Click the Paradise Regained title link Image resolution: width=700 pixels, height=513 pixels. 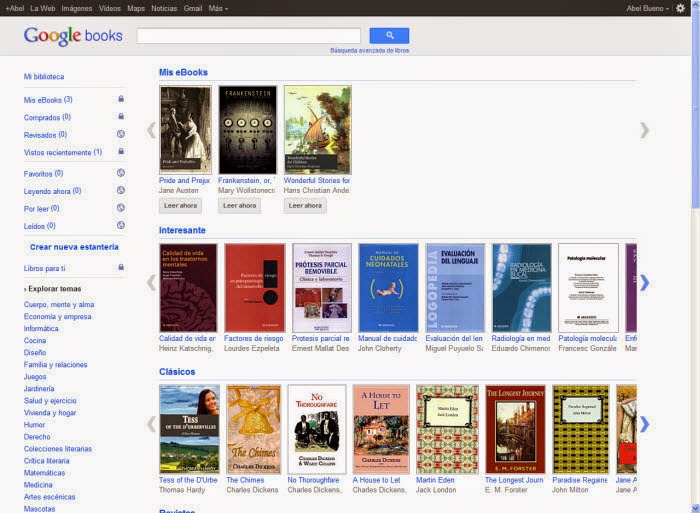point(579,480)
